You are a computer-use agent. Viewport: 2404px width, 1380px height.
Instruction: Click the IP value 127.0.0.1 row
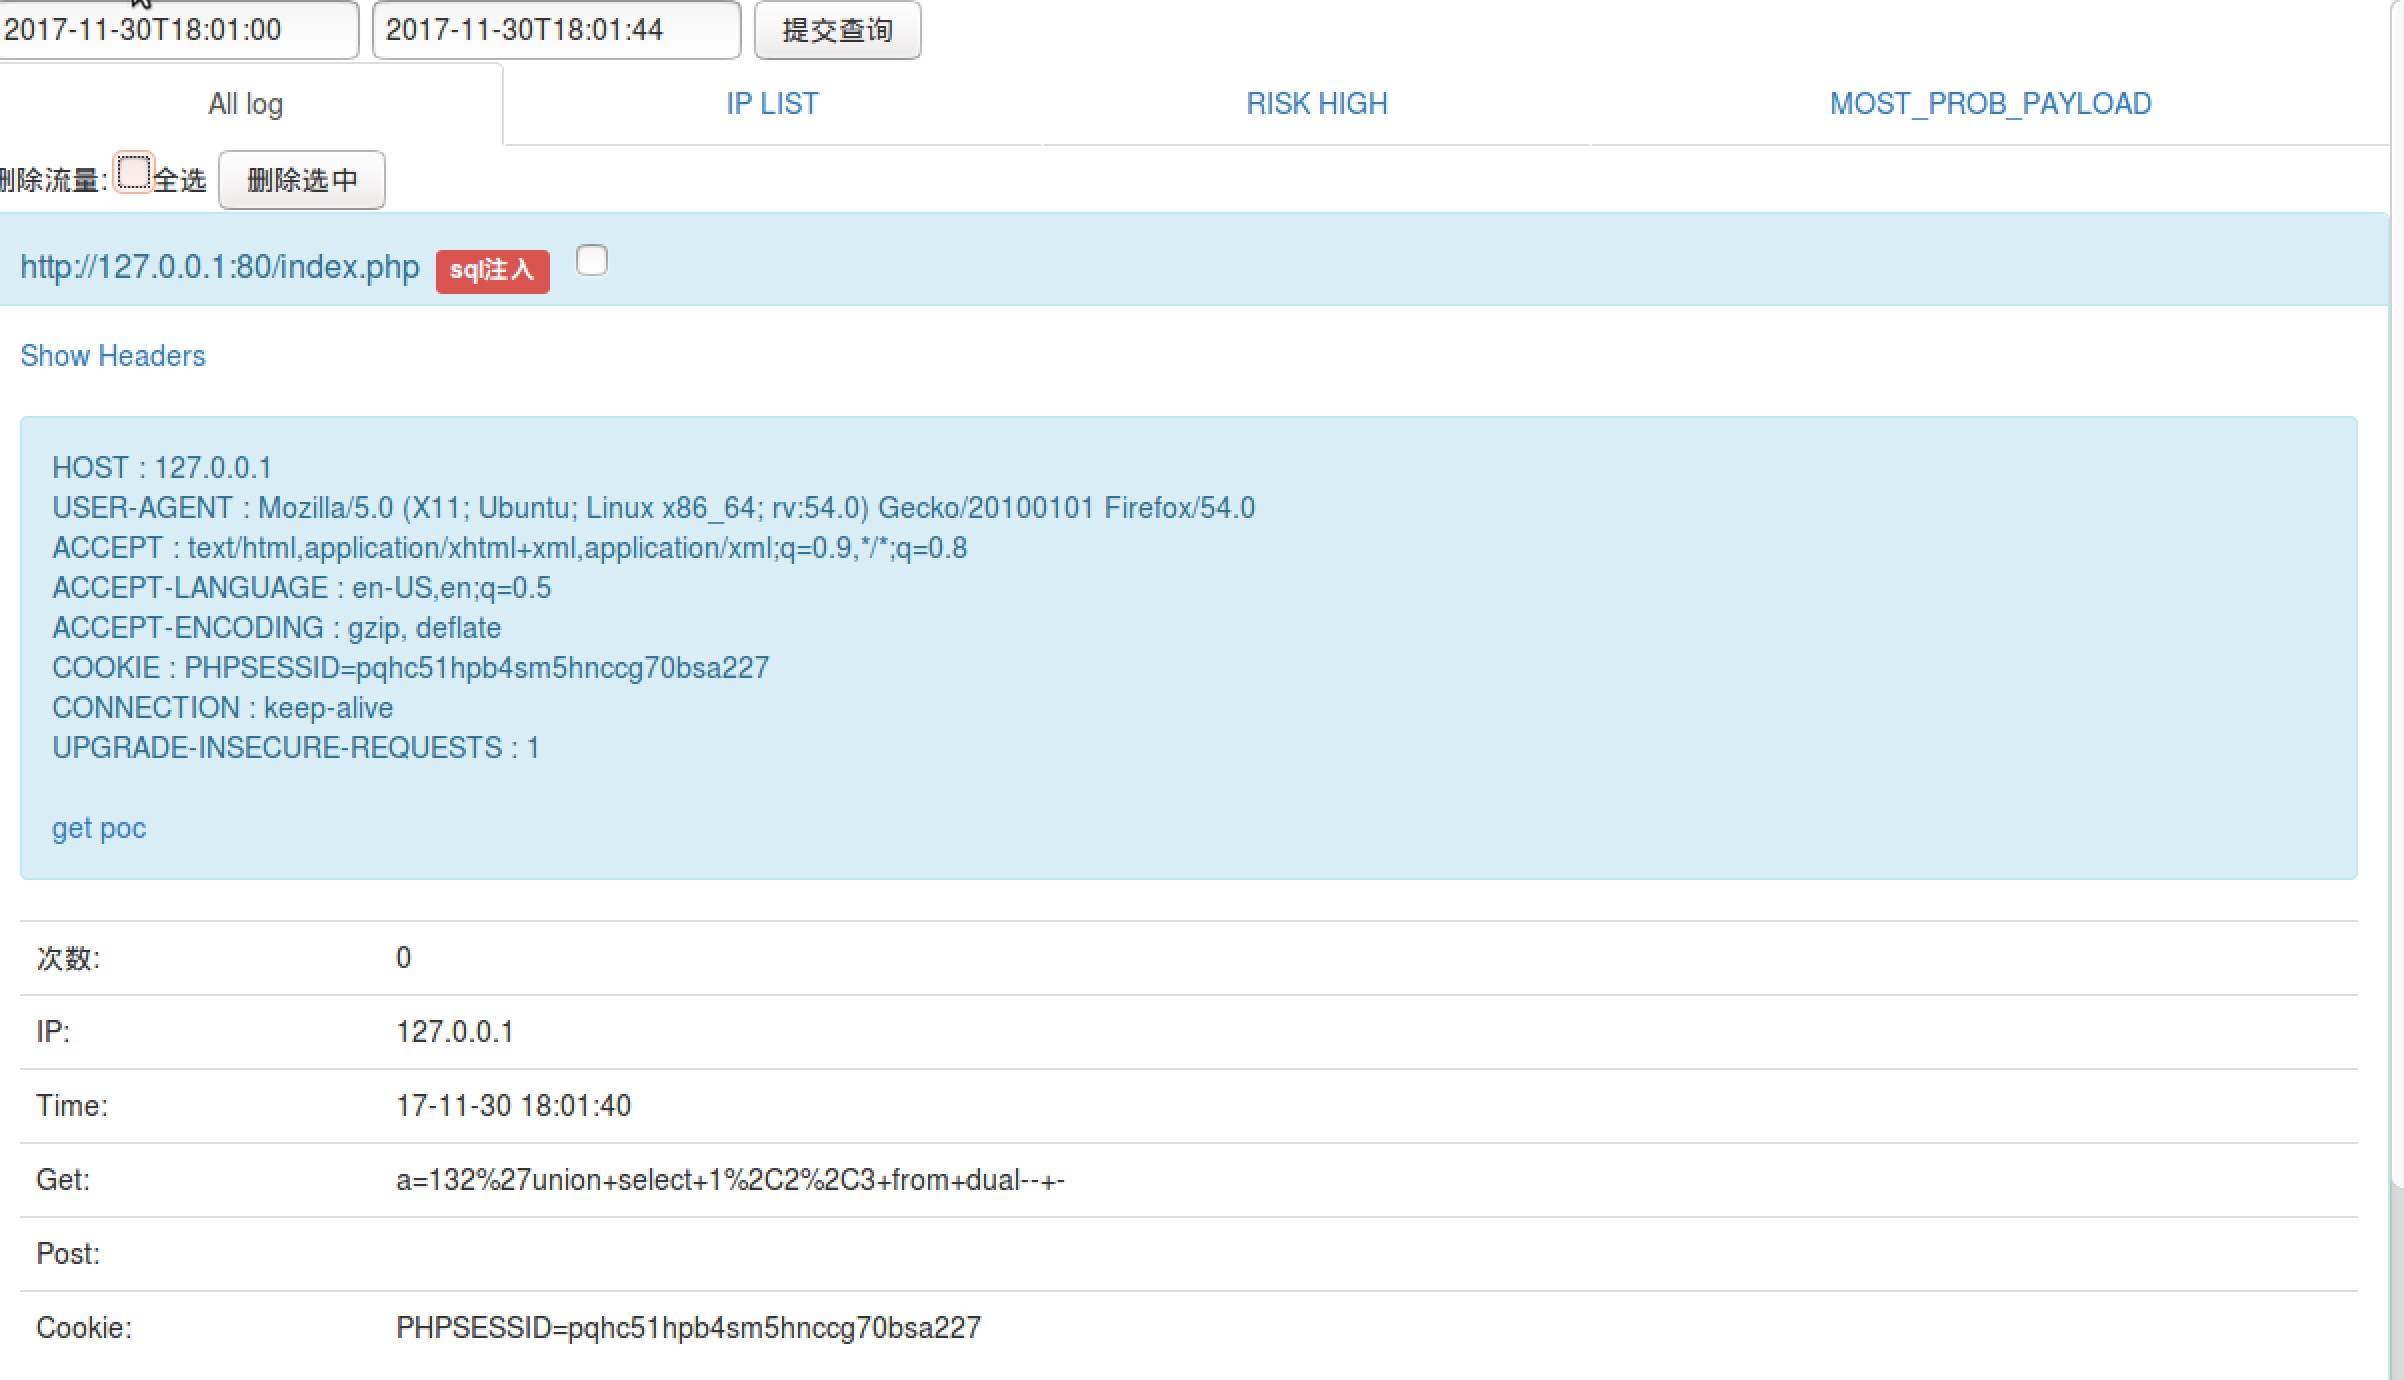(x=455, y=1032)
